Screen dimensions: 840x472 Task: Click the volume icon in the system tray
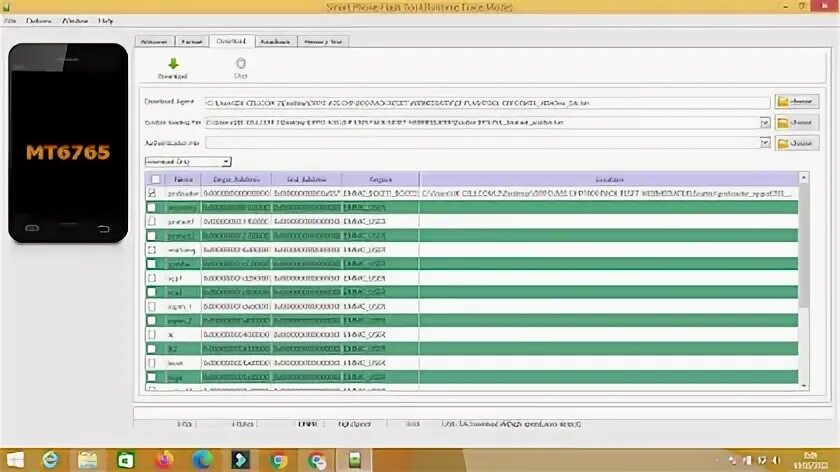[x=776, y=460]
